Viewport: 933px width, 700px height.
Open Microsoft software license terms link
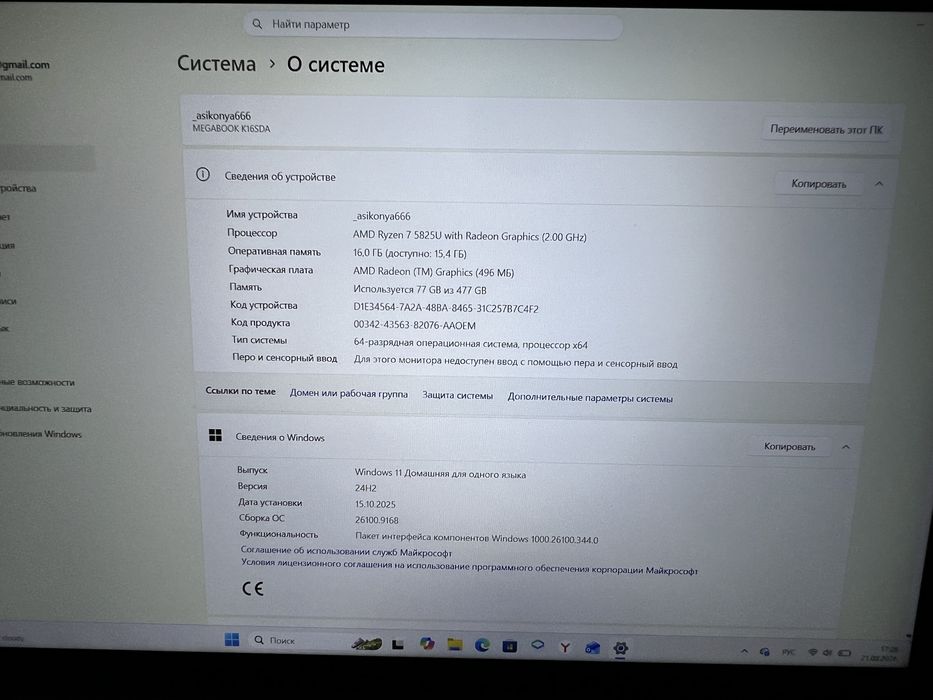pyautogui.click(x=469, y=566)
